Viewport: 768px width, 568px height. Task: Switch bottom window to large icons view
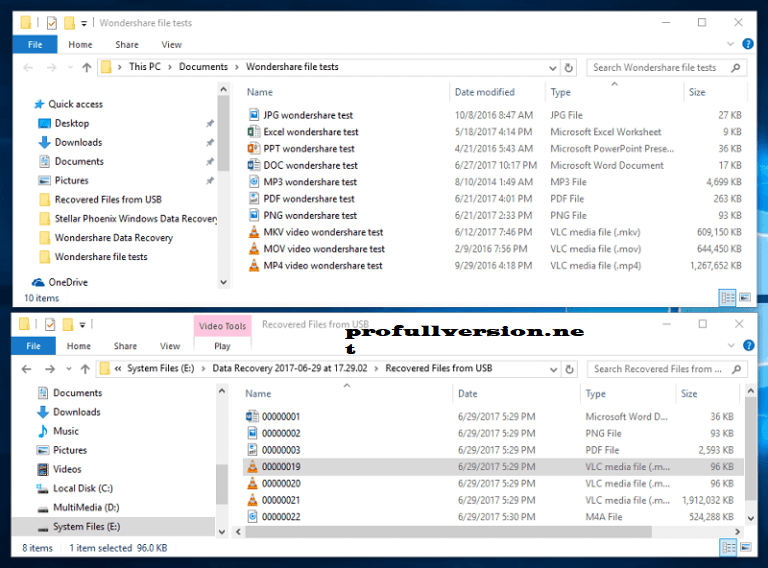[746, 547]
